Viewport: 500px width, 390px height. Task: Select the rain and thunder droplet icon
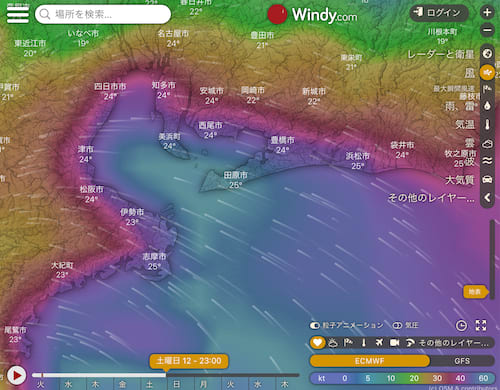(487, 106)
